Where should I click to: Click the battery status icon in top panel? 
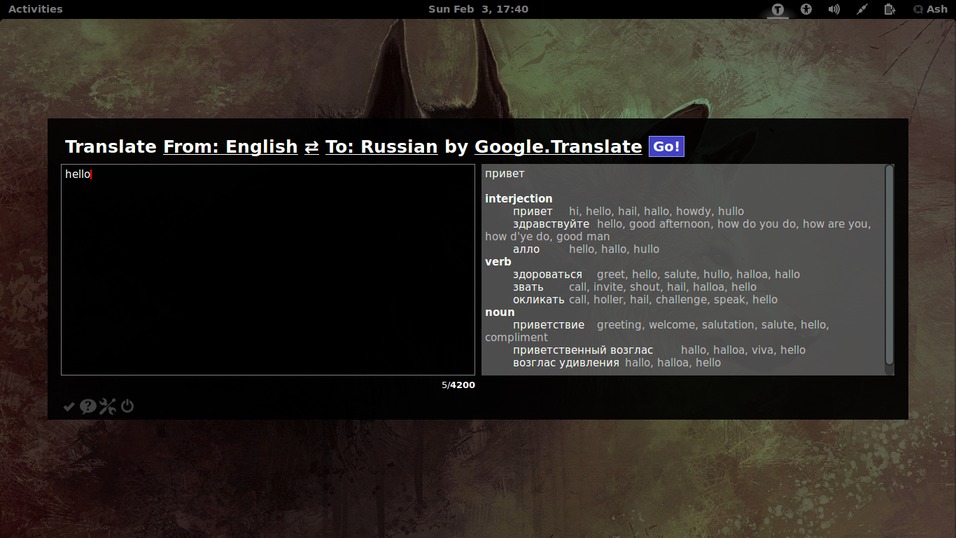[x=890, y=9]
